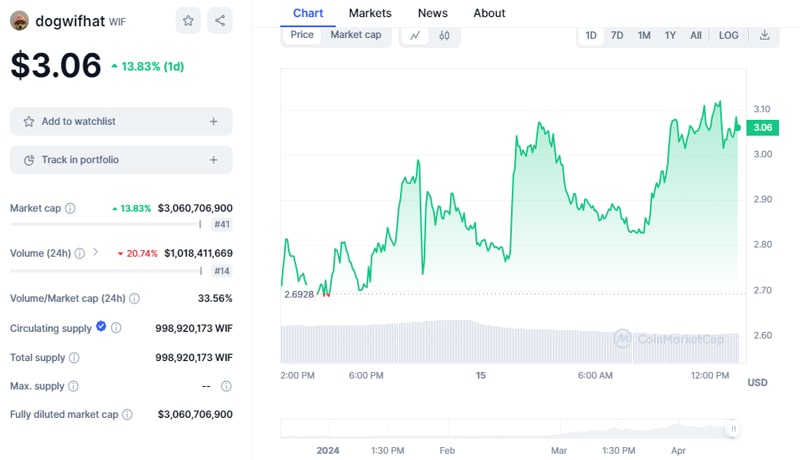Click the plus icon on Add to watchlist
The height and width of the screenshot is (460, 800).
(214, 121)
